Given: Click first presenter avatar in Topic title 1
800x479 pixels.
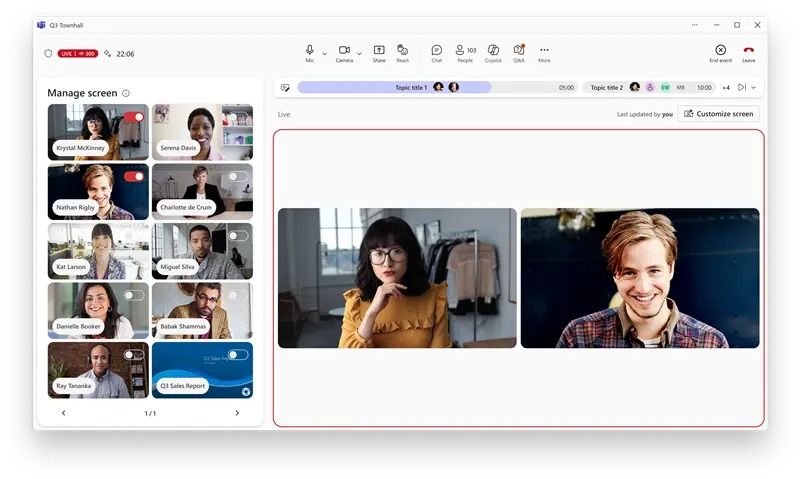Looking at the screenshot, I should click(438, 87).
